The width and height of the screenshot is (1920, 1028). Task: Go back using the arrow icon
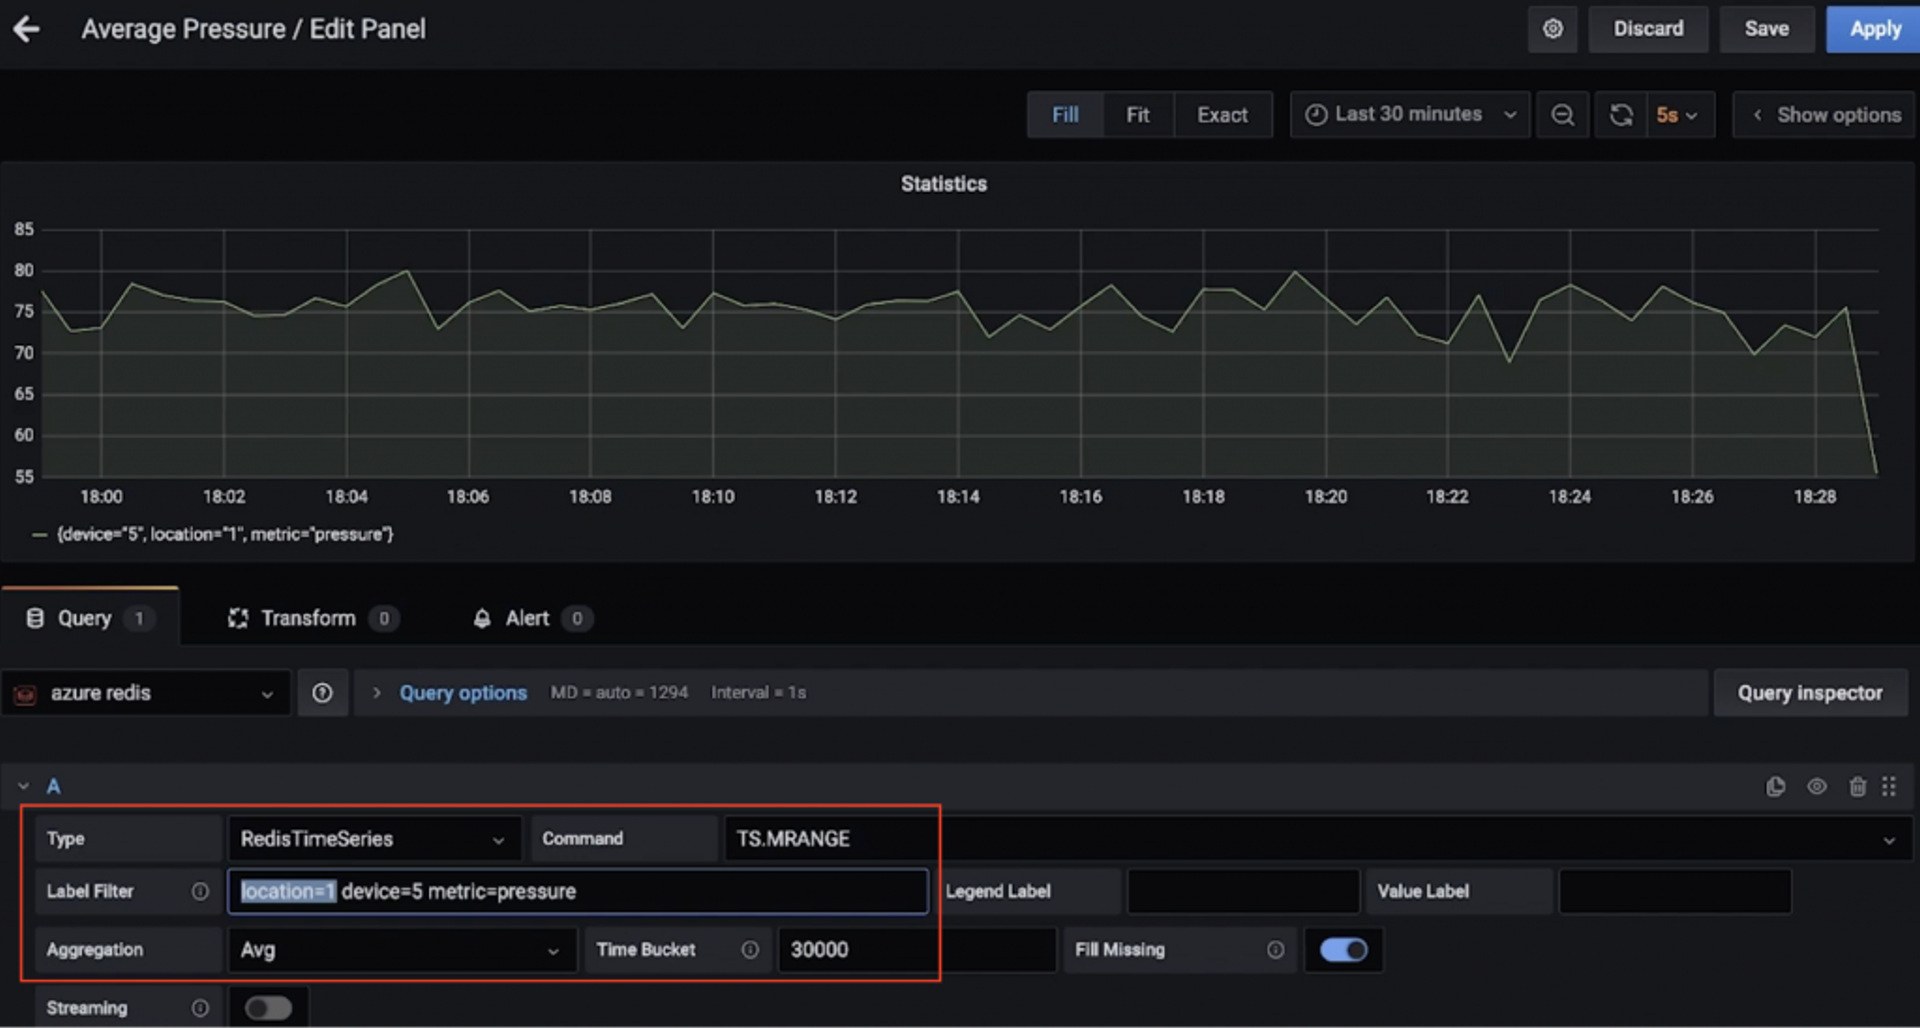(x=27, y=29)
